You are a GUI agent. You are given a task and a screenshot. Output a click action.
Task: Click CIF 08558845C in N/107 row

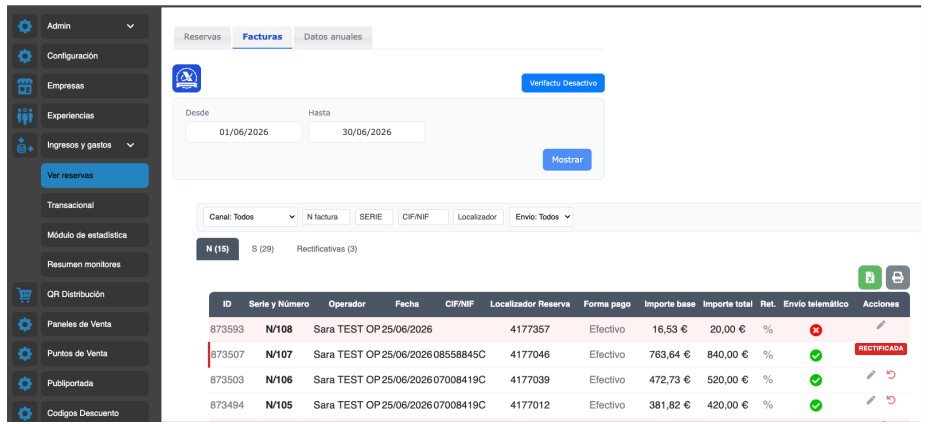tap(459, 355)
